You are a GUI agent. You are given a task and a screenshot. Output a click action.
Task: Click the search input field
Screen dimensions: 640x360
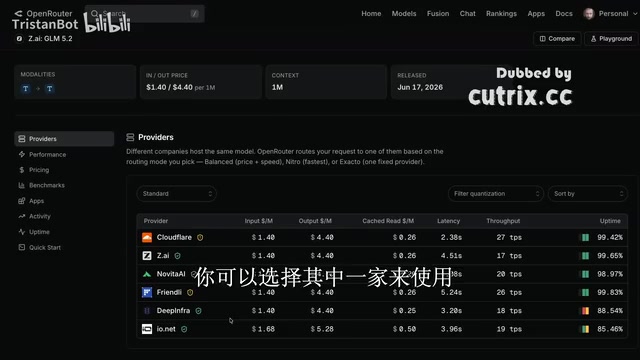(144, 13)
